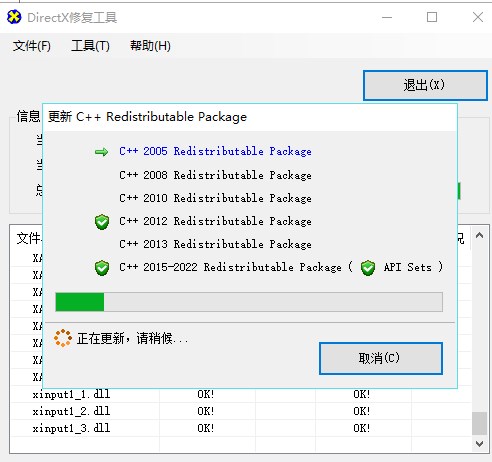Viewport: 492px width, 462px height.
Task: Select the C++ 2005 Redistributable Package entry
Action: (x=215, y=151)
